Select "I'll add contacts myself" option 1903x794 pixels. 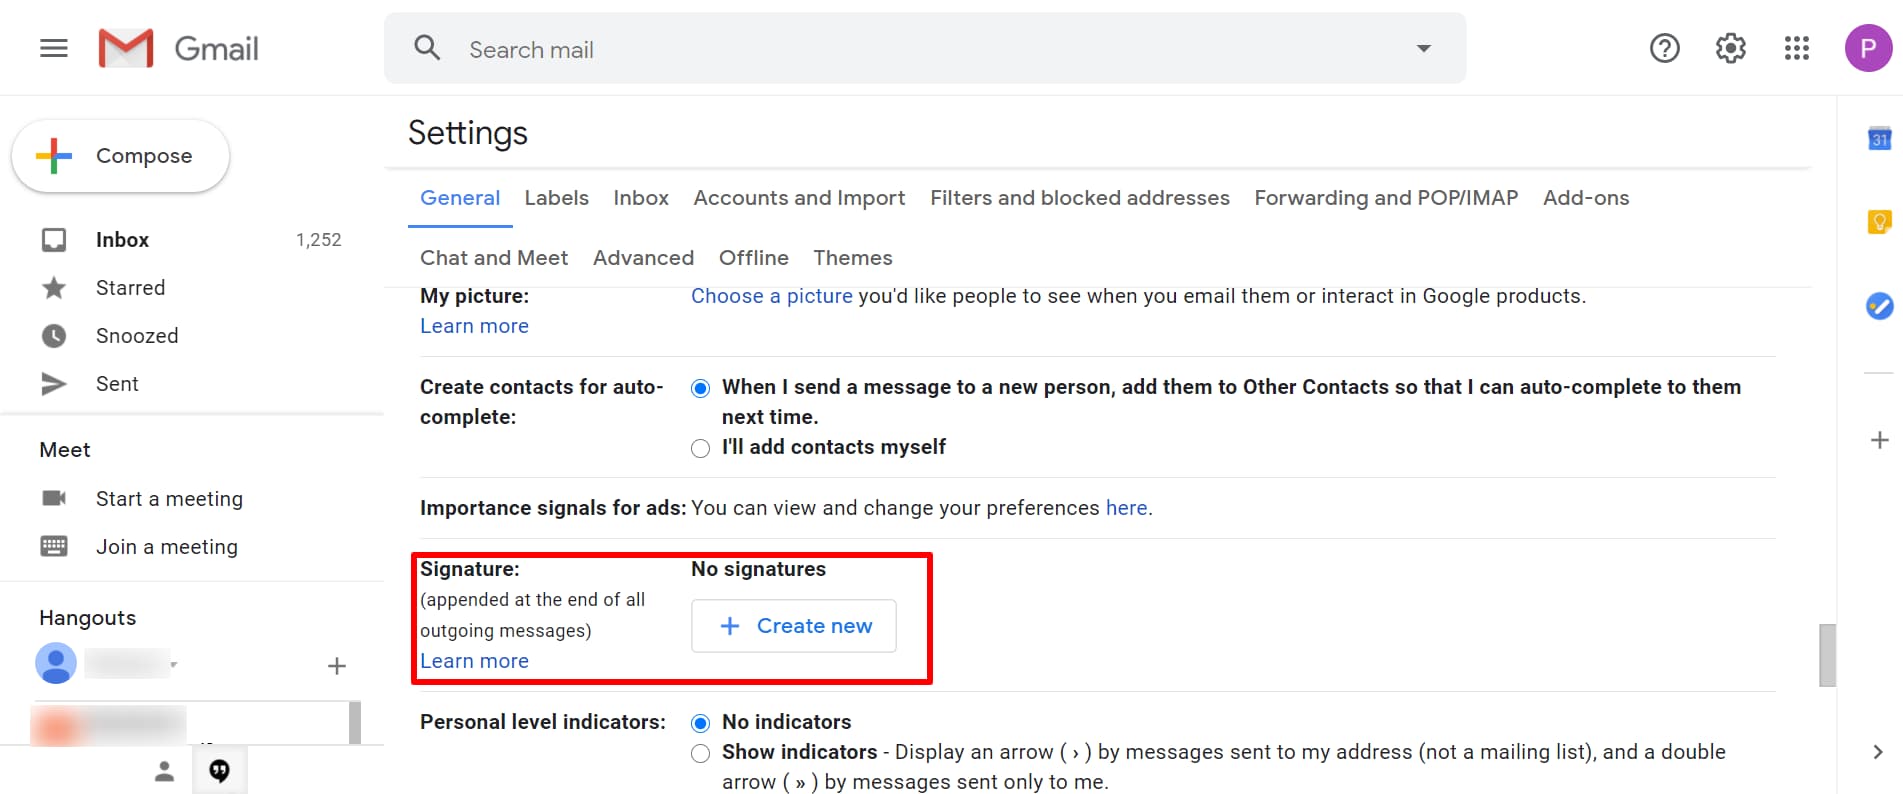(x=700, y=448)
